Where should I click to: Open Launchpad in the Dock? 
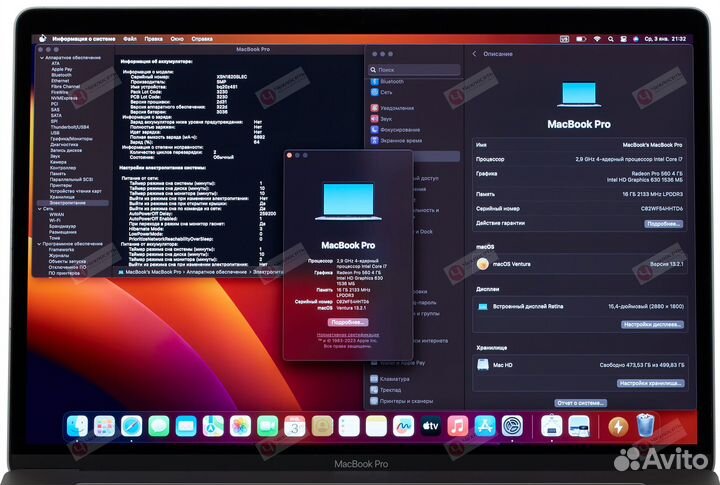[x=105, y=426]
